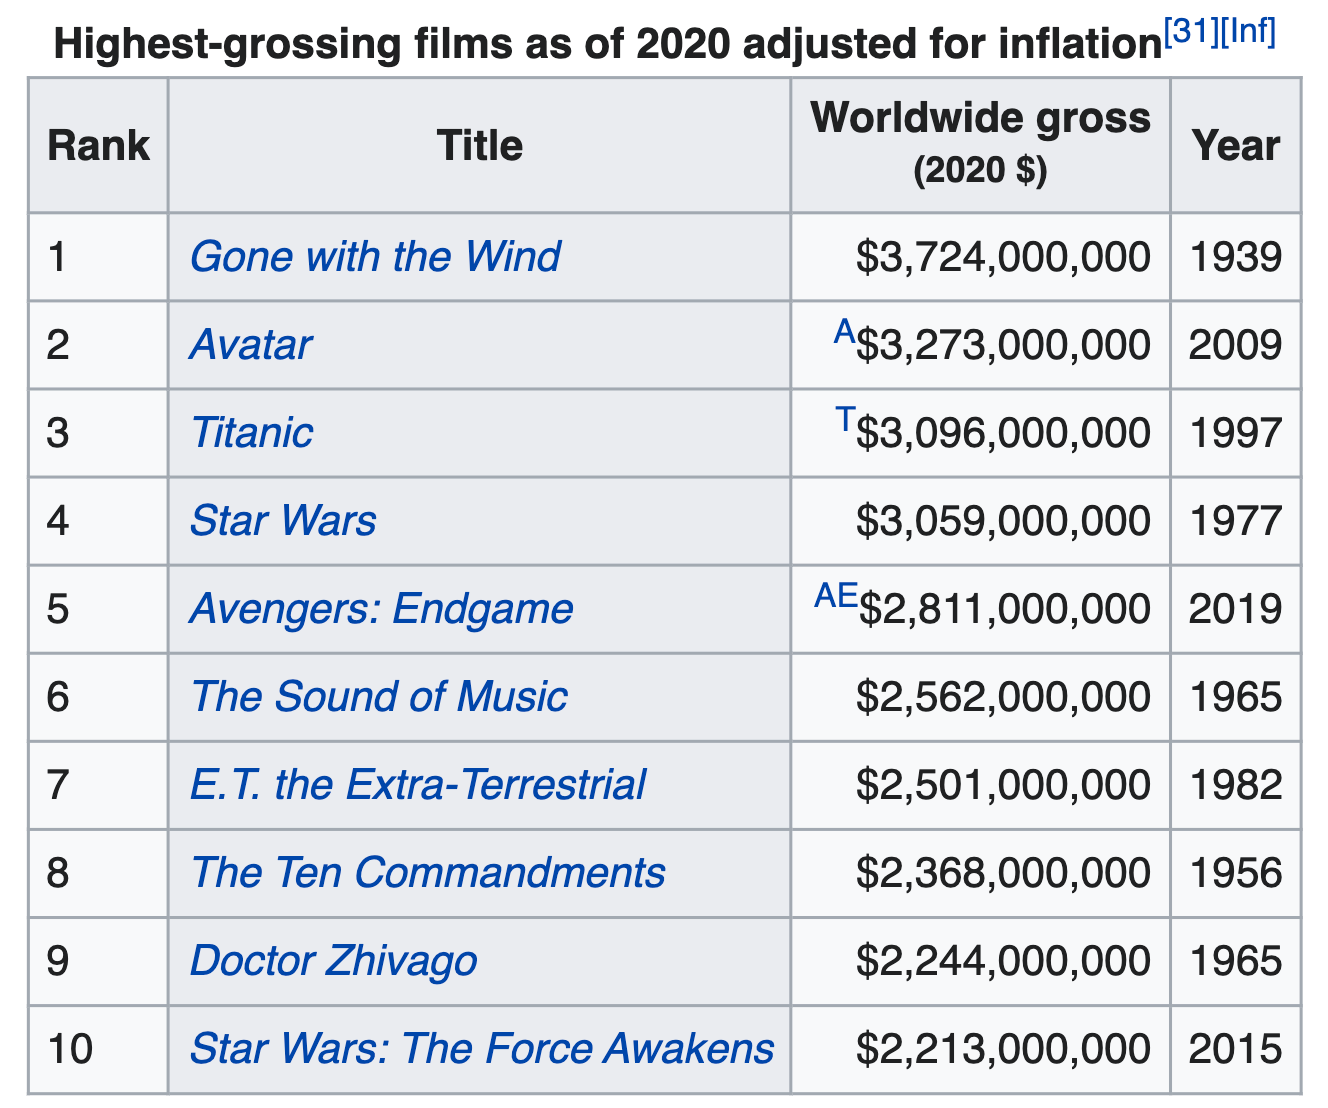Click superscript AE note beside Endgame gross
The image size is (1328, 1108).
tap(835, 596)
